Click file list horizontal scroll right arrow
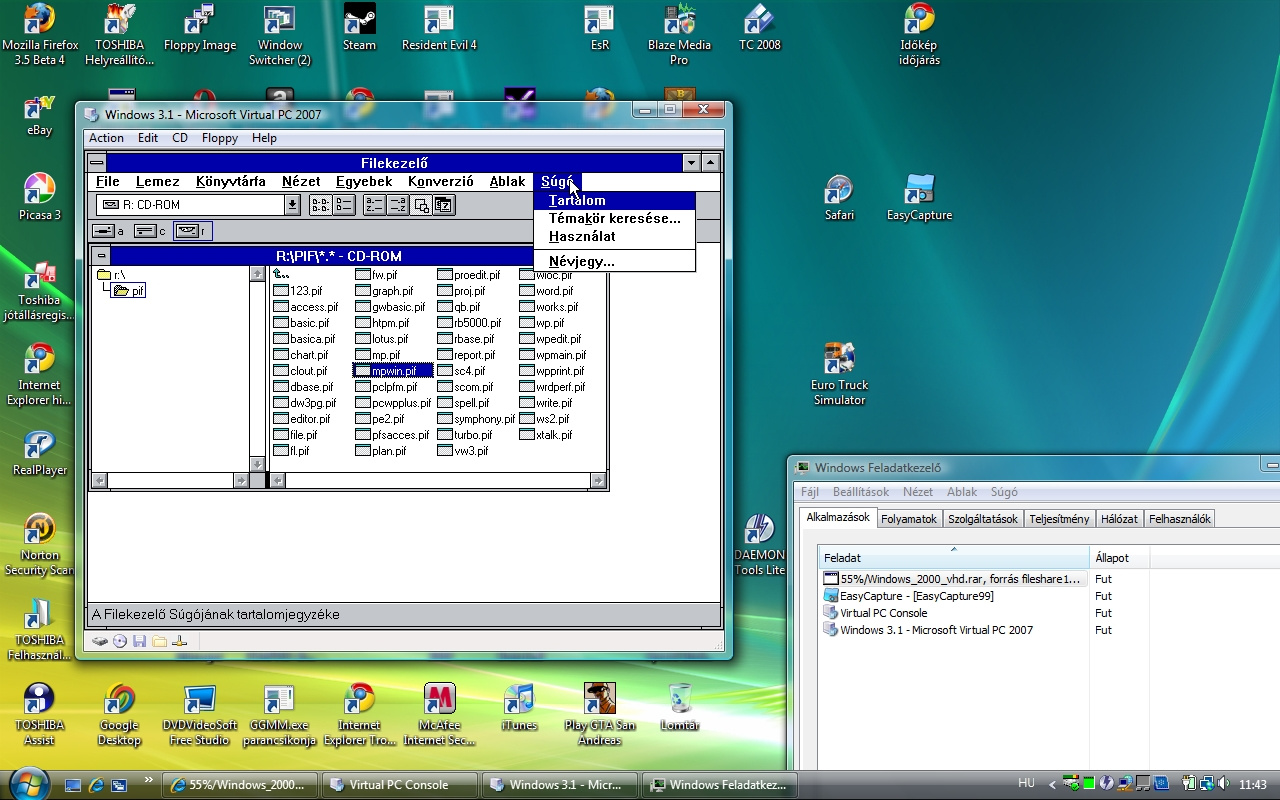Image resolution: width=1280 pixels, height=800 pixels. pyautogui.click(x=598, y=481)
